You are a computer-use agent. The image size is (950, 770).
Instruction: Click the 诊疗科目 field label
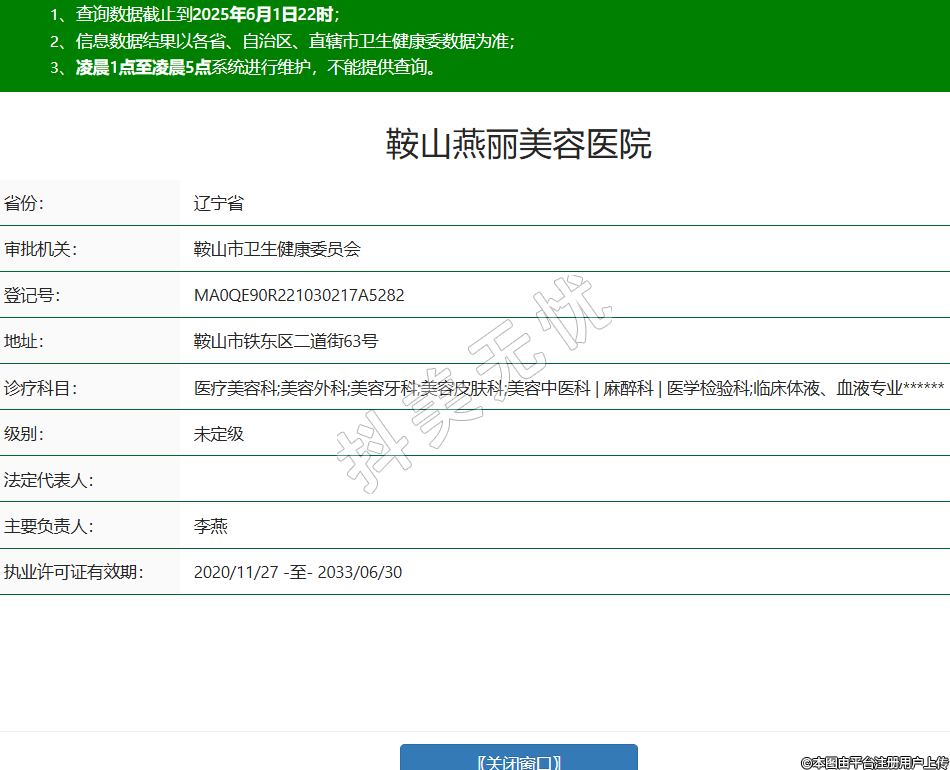[x=40, y=388]
